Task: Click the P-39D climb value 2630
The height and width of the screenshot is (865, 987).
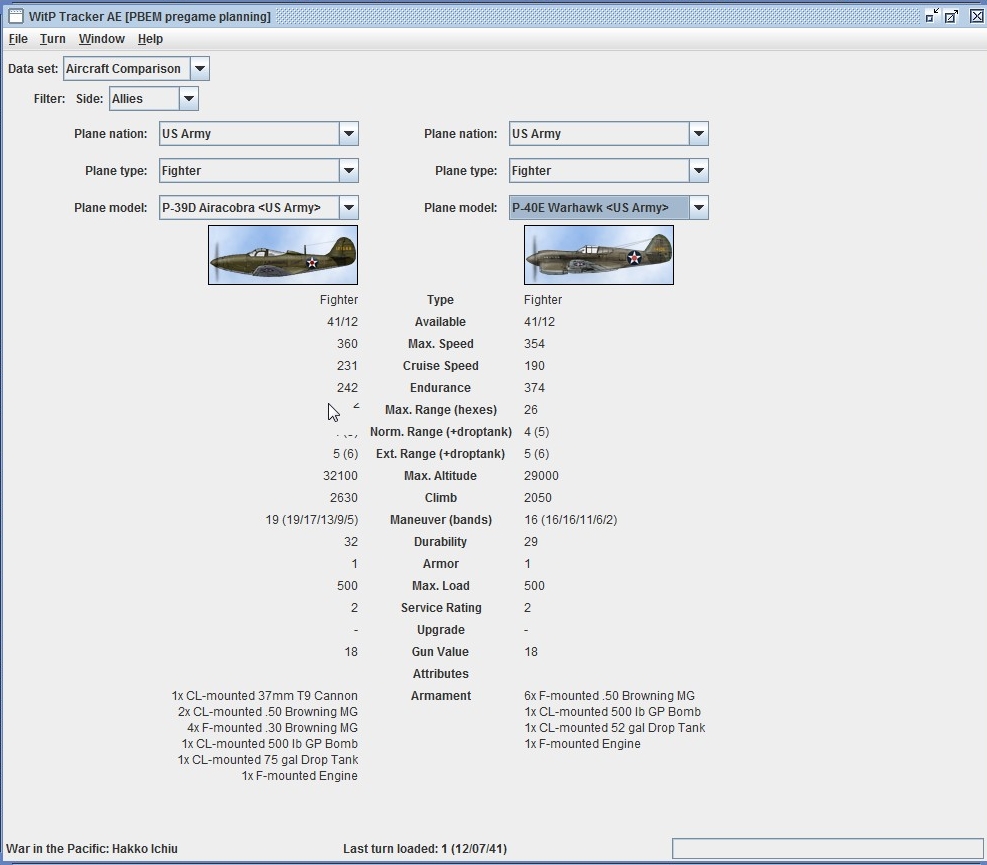Action: tap(344, 498)
